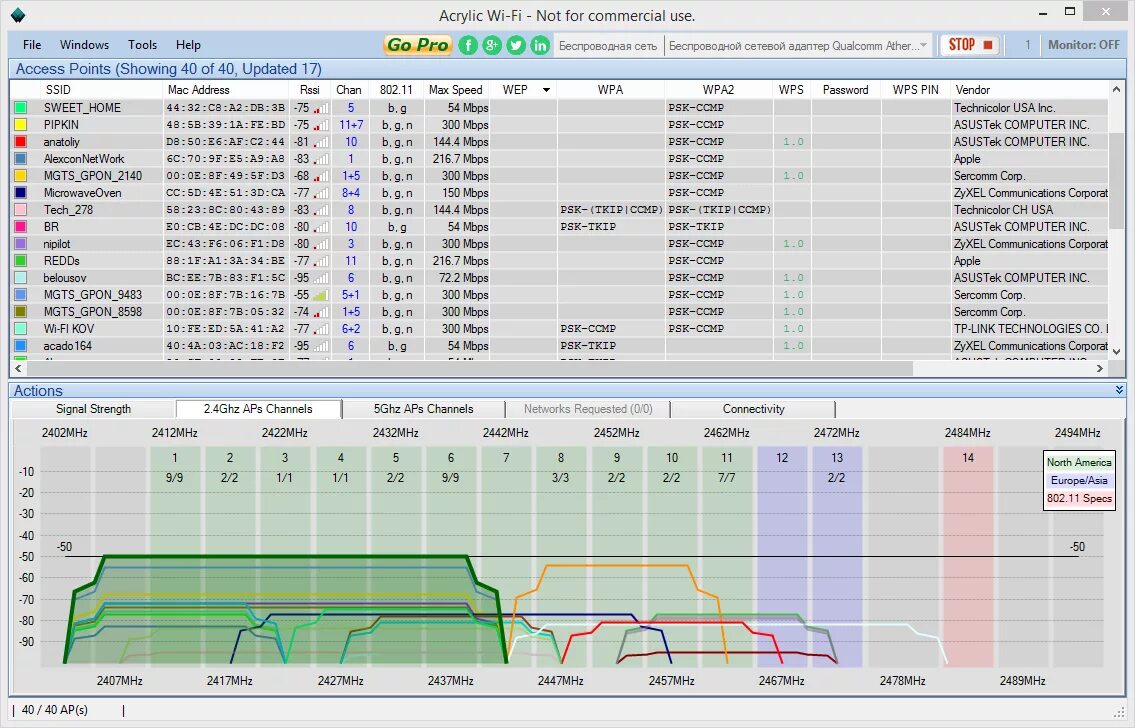Click Europe/Asia legend entry
The height and width of the screenshot is (728, 1135).
pos(1079,480)
